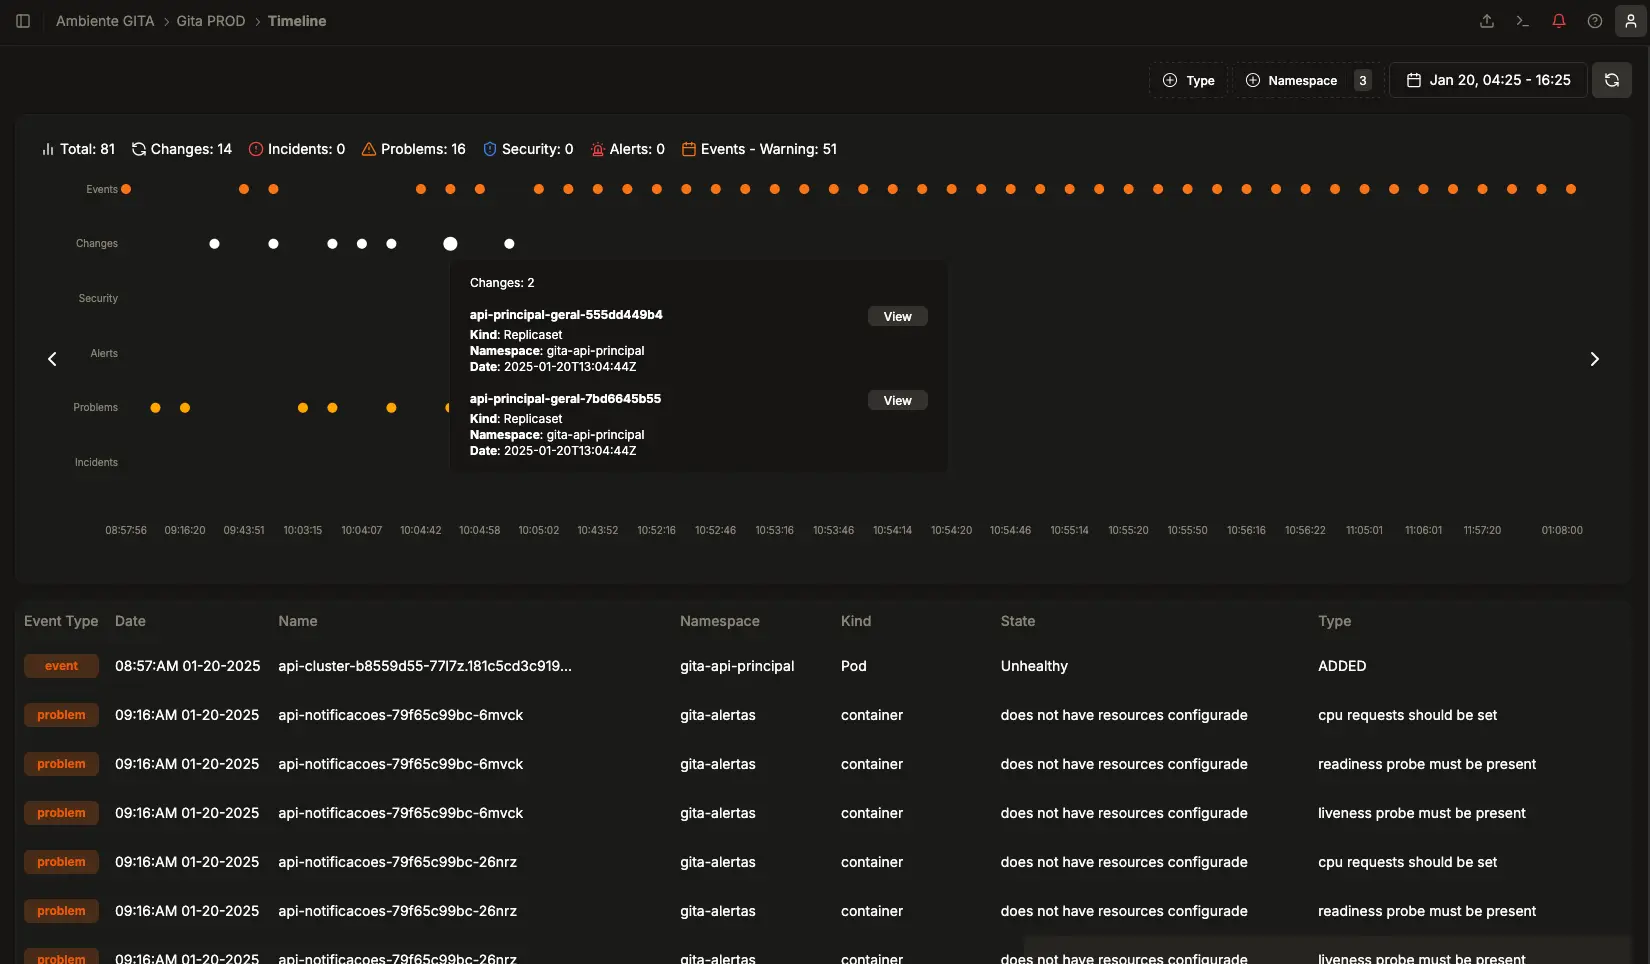This screenshot has width=1650, height=964.
Task: Click the Security row label in chart
Action: (x=98, y=298)
